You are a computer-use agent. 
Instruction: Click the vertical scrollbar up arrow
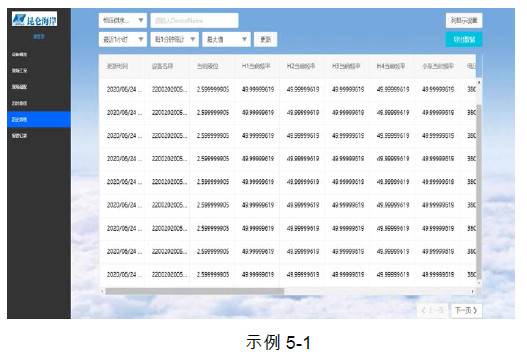click(479, 82)
